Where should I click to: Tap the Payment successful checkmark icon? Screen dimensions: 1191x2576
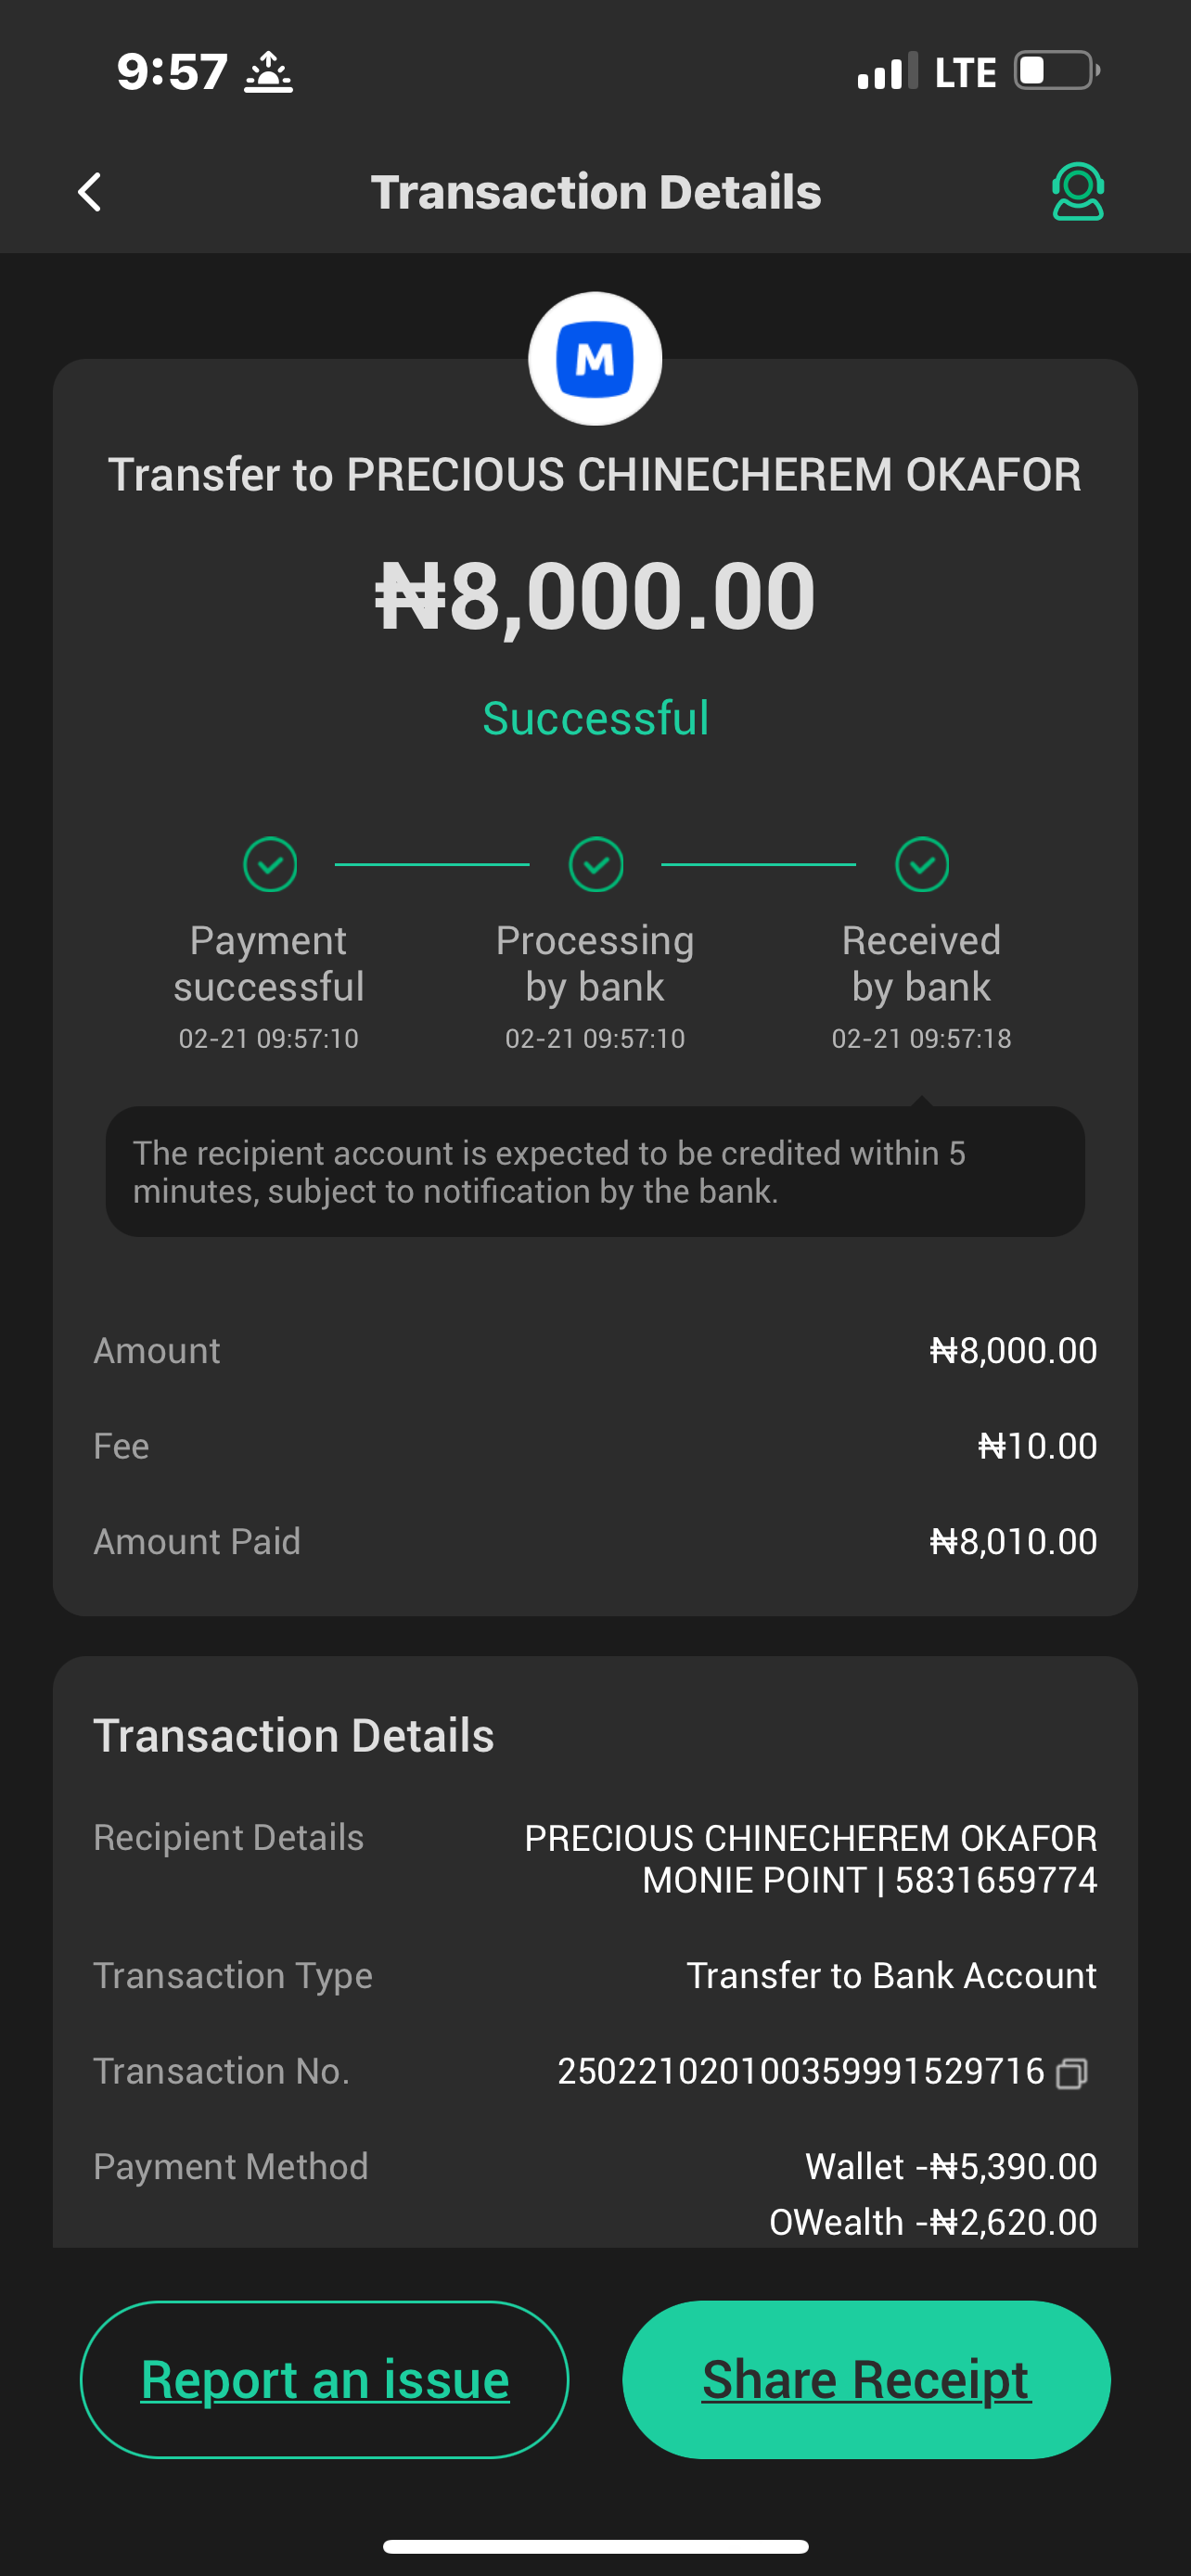click(x=270, y=864)
